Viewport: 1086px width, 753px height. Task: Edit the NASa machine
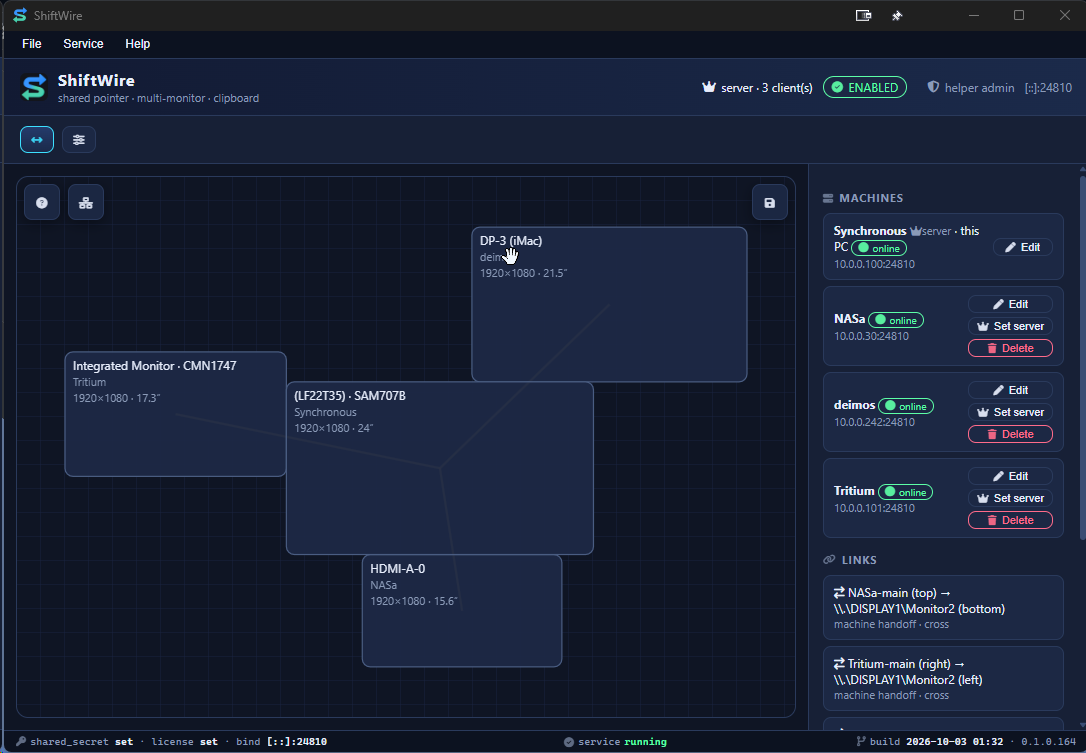pos(1010,304)
